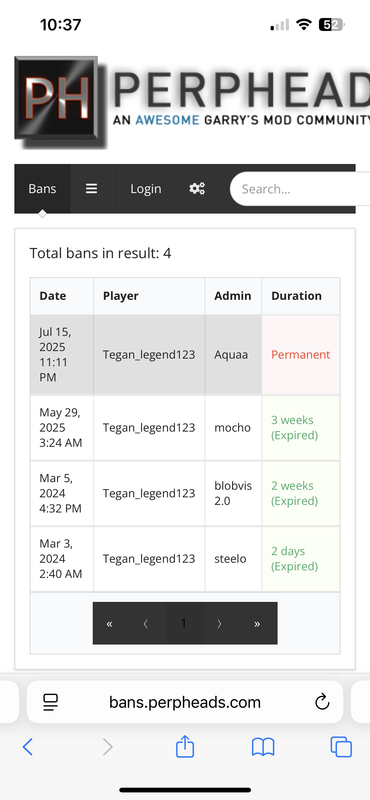Show open Safari tabs
The height and width of the screenshot is (800, 370).
(x=341, y=747)
